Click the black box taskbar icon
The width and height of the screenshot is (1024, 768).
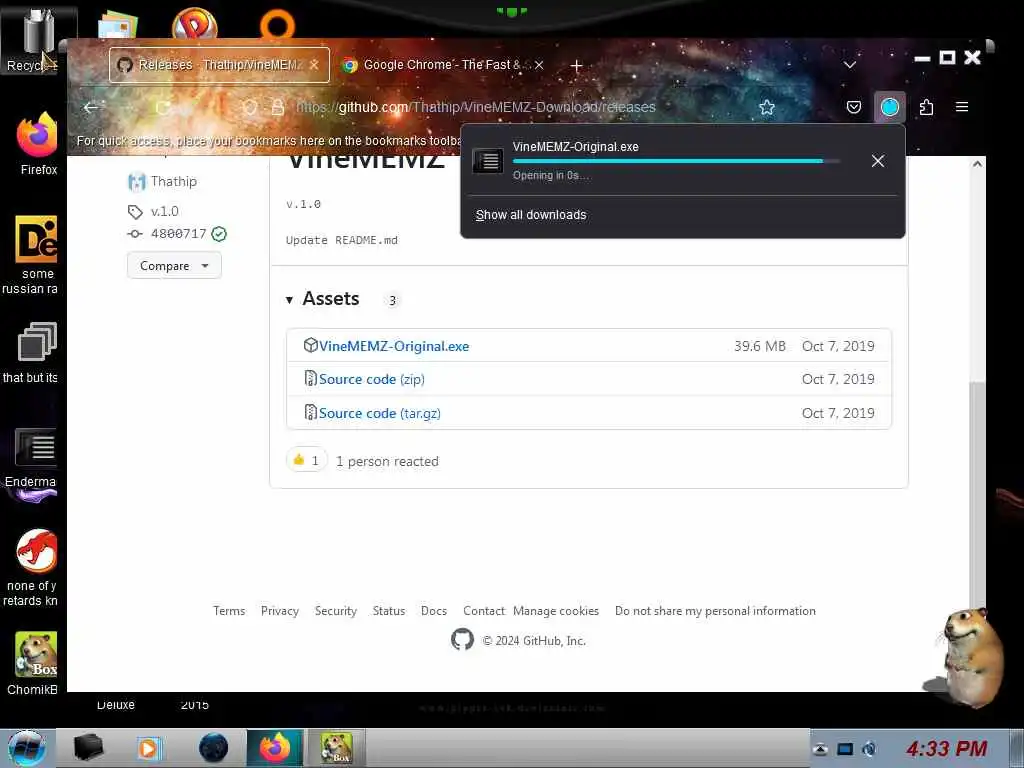[88, 748]
